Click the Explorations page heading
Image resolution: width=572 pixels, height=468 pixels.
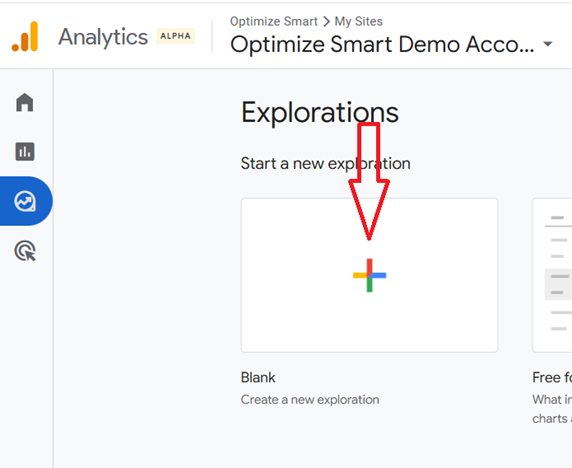pos(320,112)
